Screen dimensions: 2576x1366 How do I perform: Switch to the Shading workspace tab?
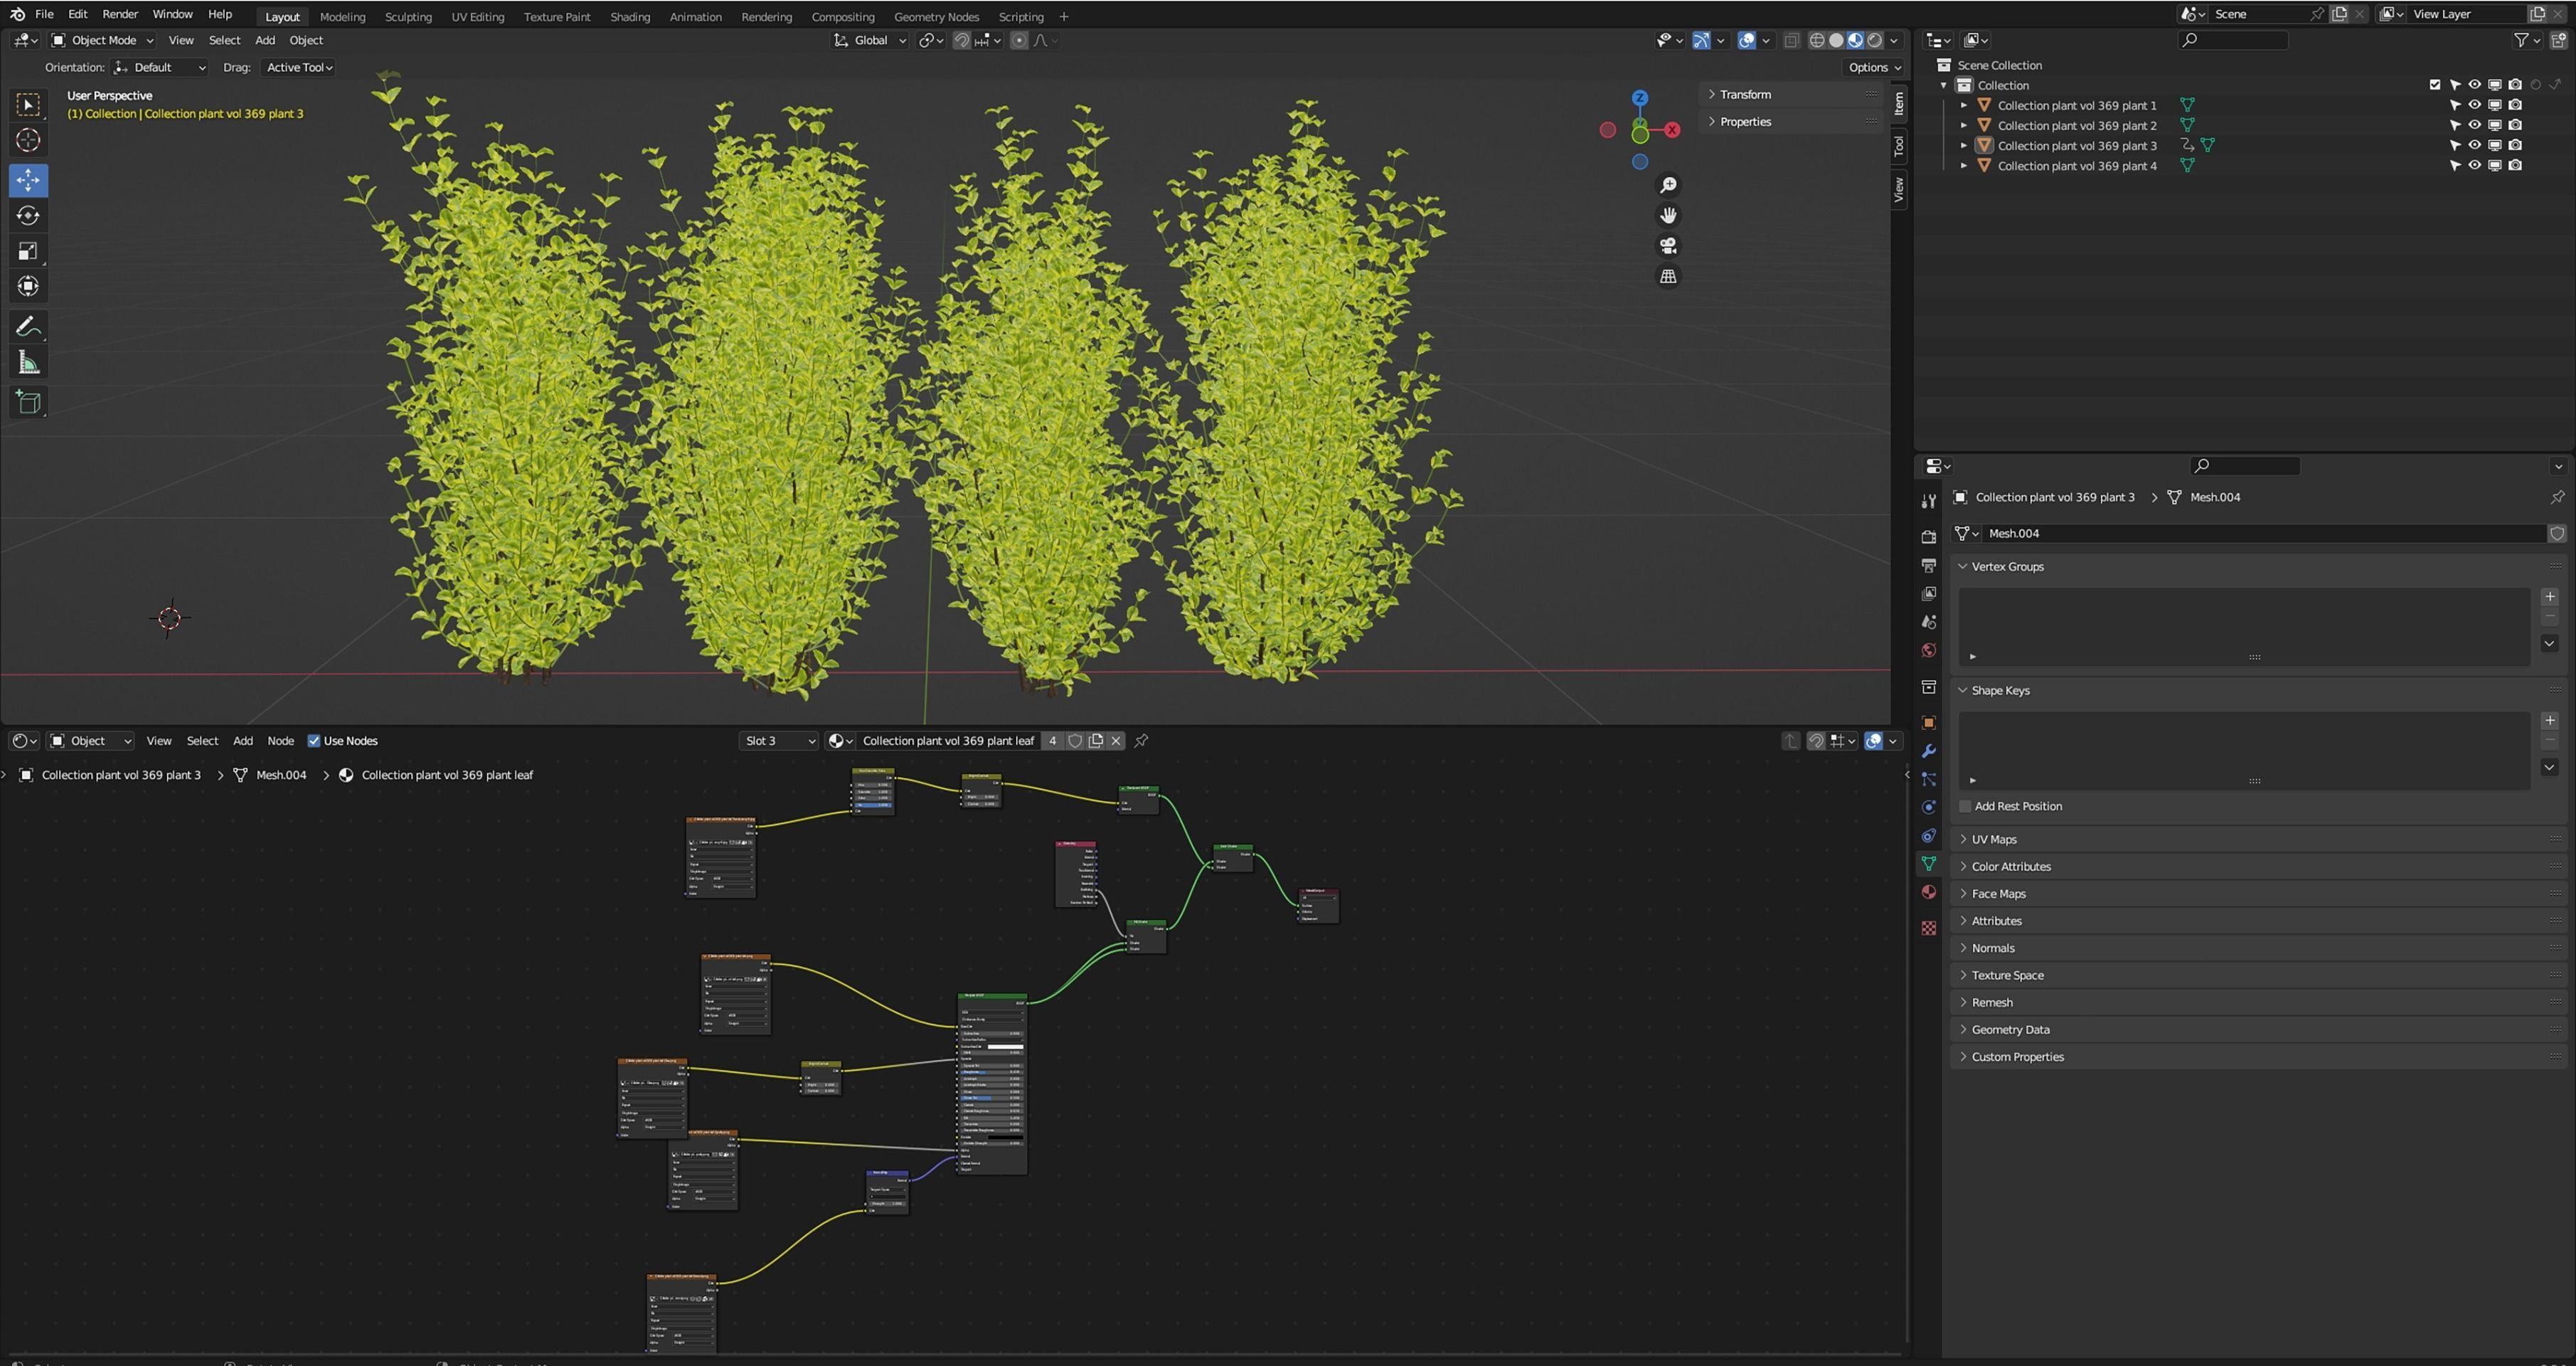630,17
